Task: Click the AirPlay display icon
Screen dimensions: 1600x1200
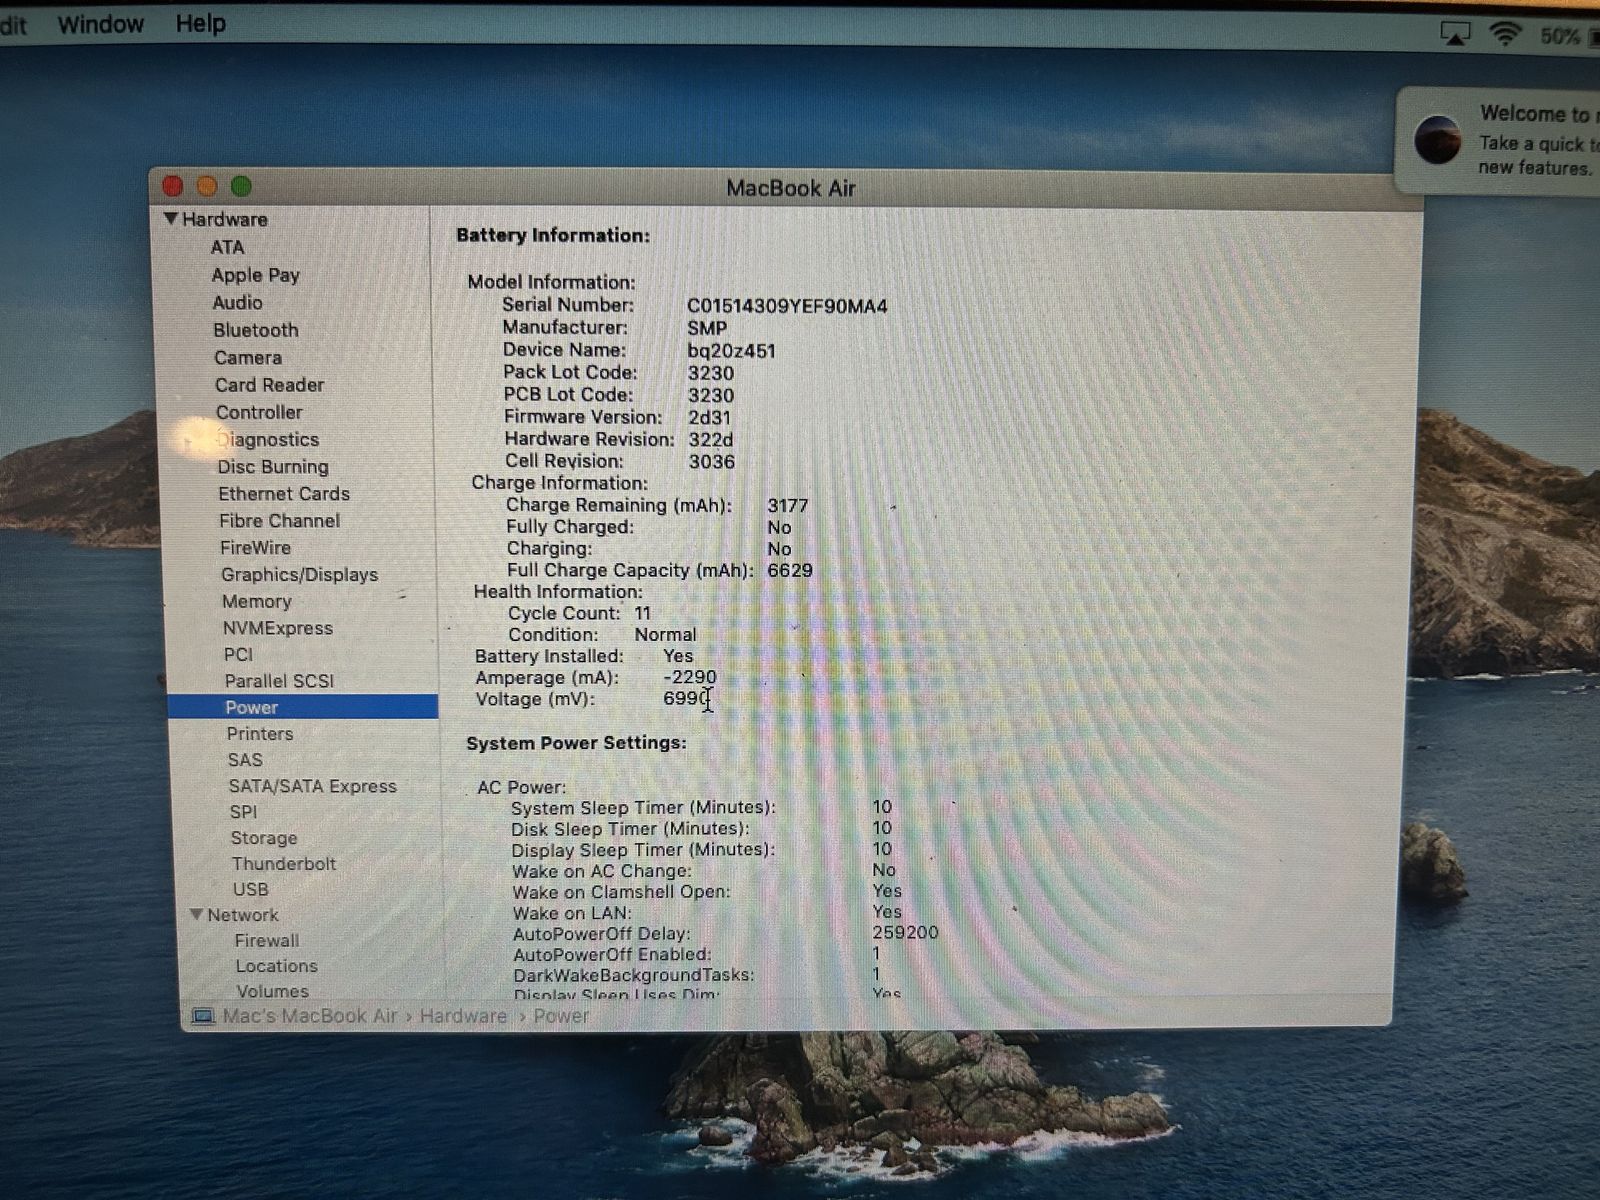Action: click(x=1455, y=34)
